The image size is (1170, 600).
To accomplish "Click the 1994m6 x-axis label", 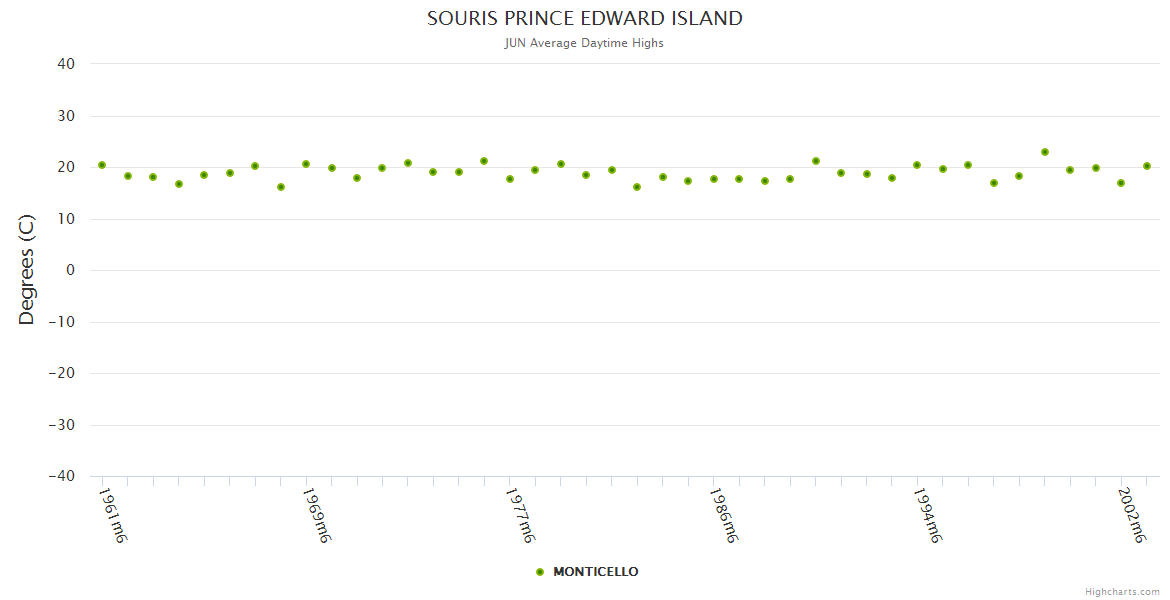I will (927, 516).
